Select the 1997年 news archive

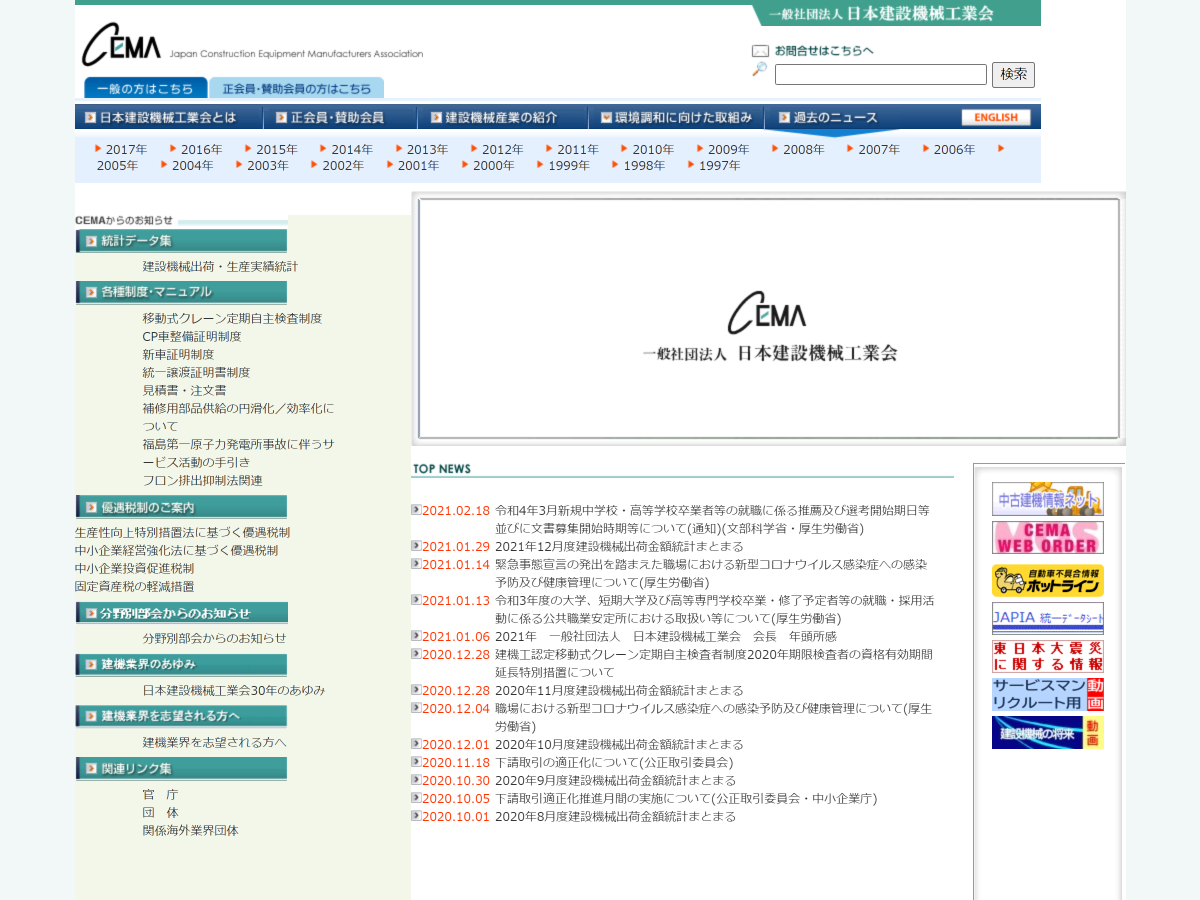720,166
